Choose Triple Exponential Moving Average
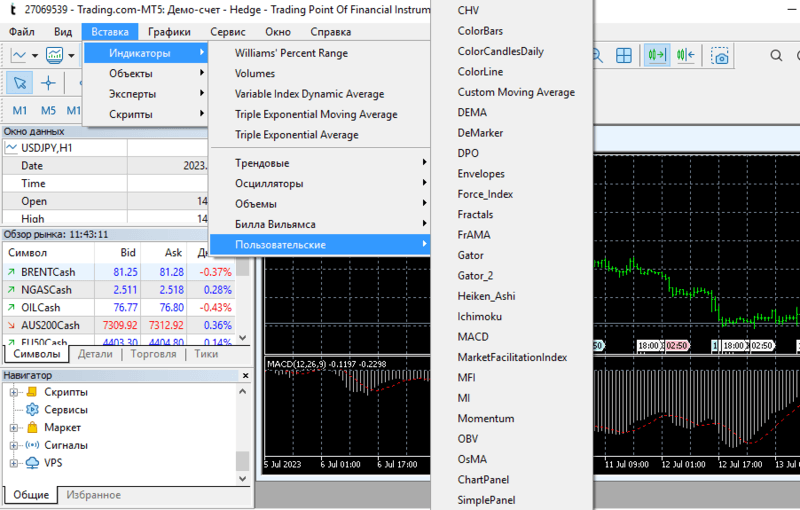Screen dimensions: 800x510 tap(320, 114)
